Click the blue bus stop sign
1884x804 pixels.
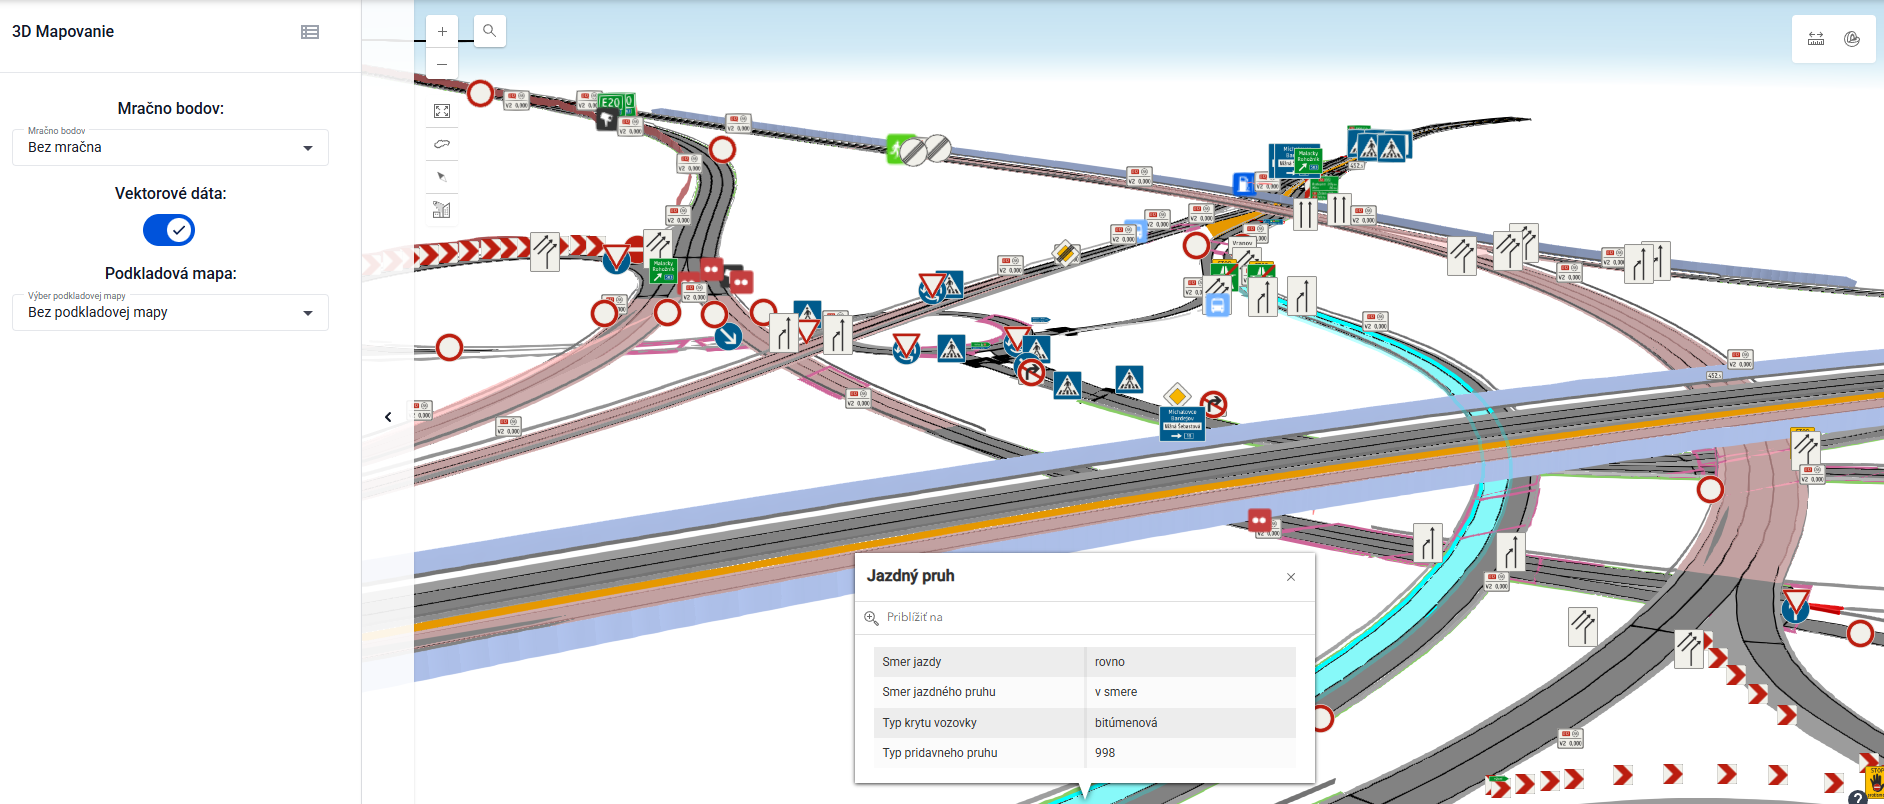[x=1217, y=306]
